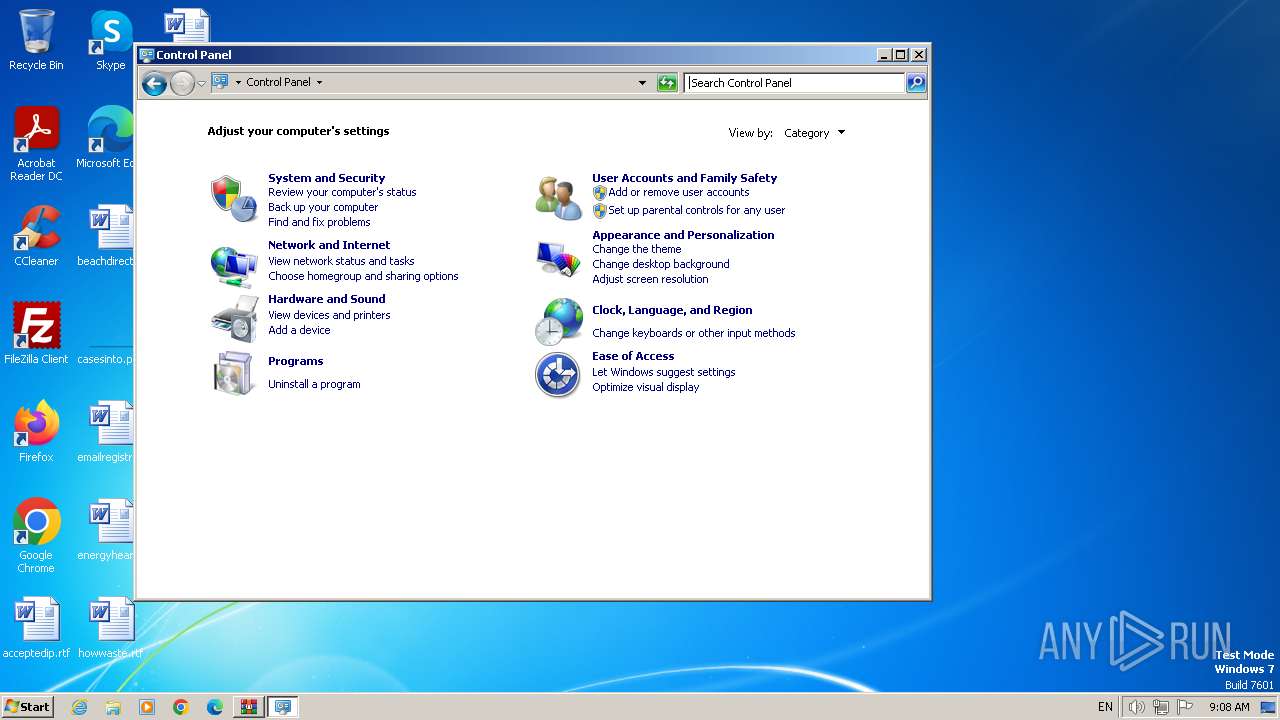Click the Network and Internet heading

pyautogui.click(x=329, y=245)
